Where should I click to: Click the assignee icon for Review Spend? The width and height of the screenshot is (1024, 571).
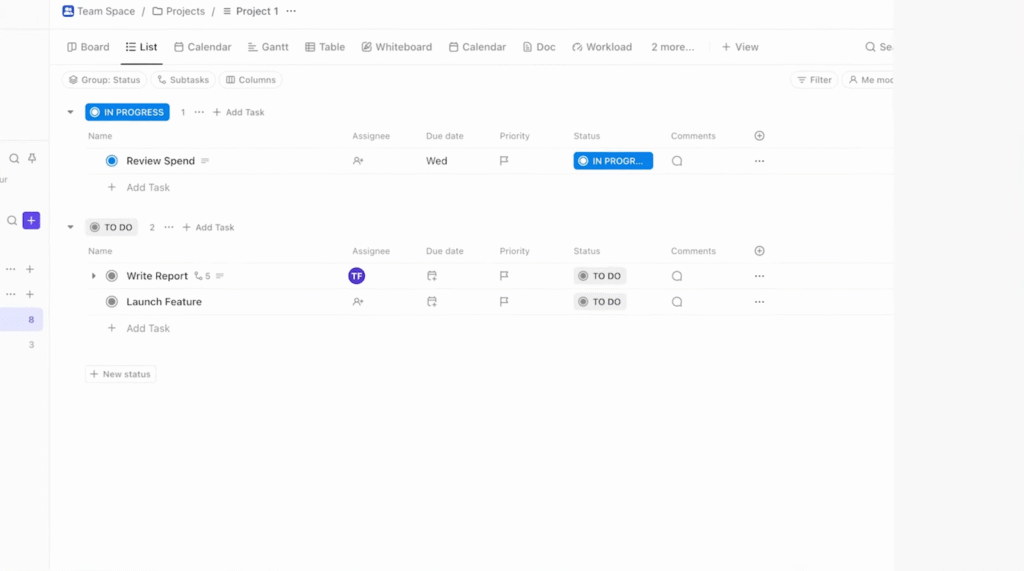pos(358,161)
